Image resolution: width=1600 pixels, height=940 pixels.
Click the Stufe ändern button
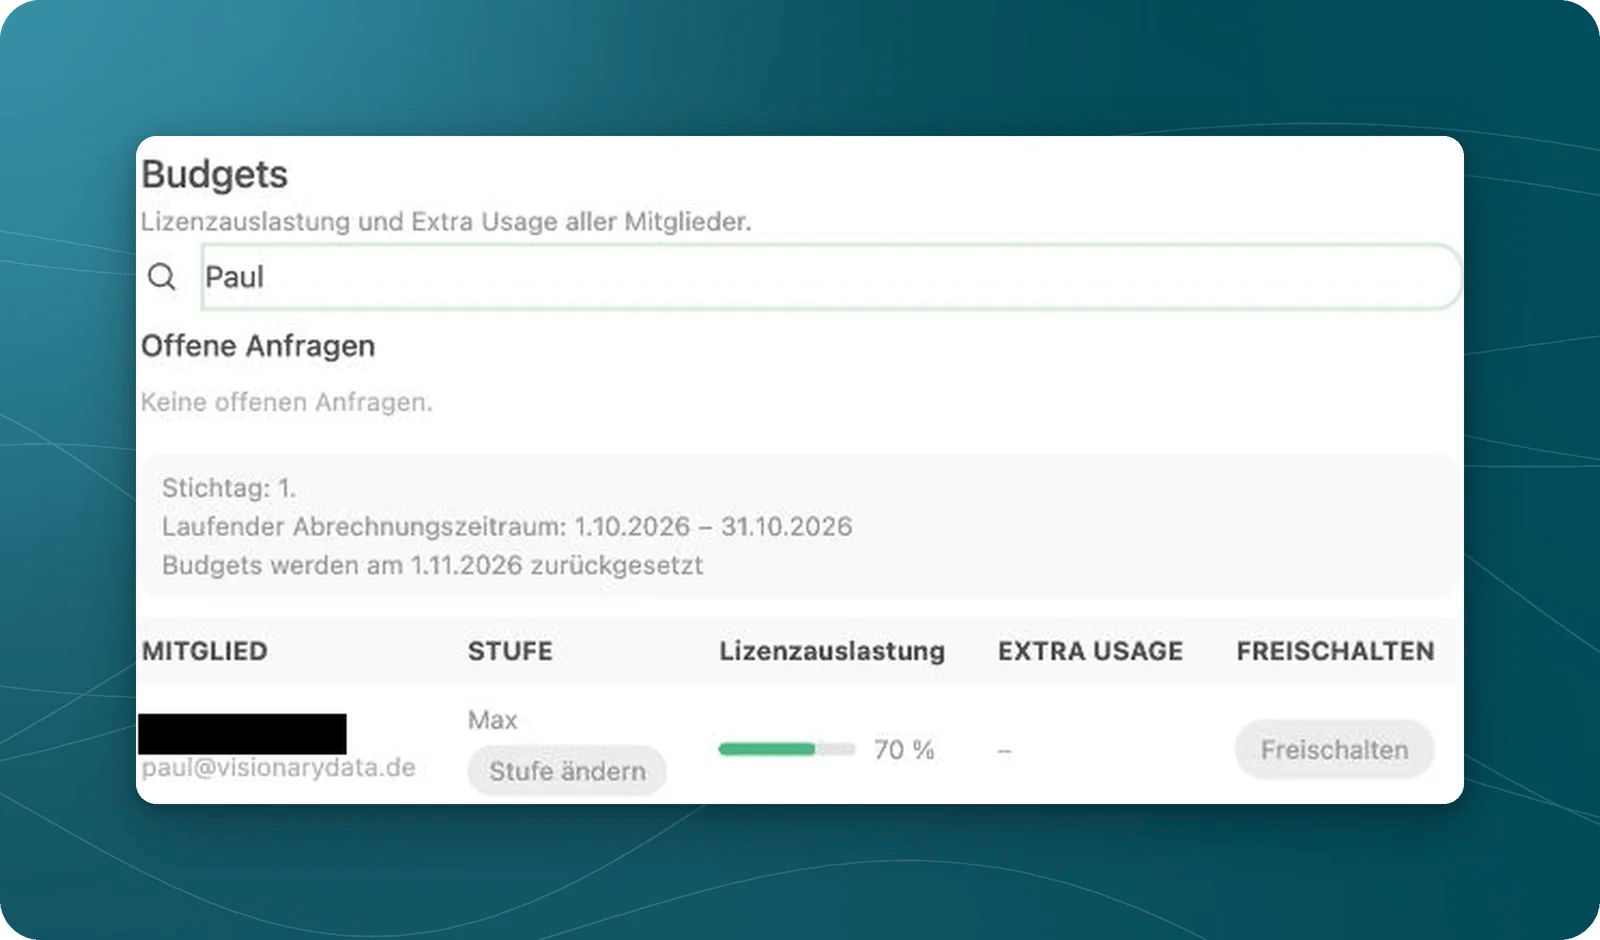click(x=567, y=771)
